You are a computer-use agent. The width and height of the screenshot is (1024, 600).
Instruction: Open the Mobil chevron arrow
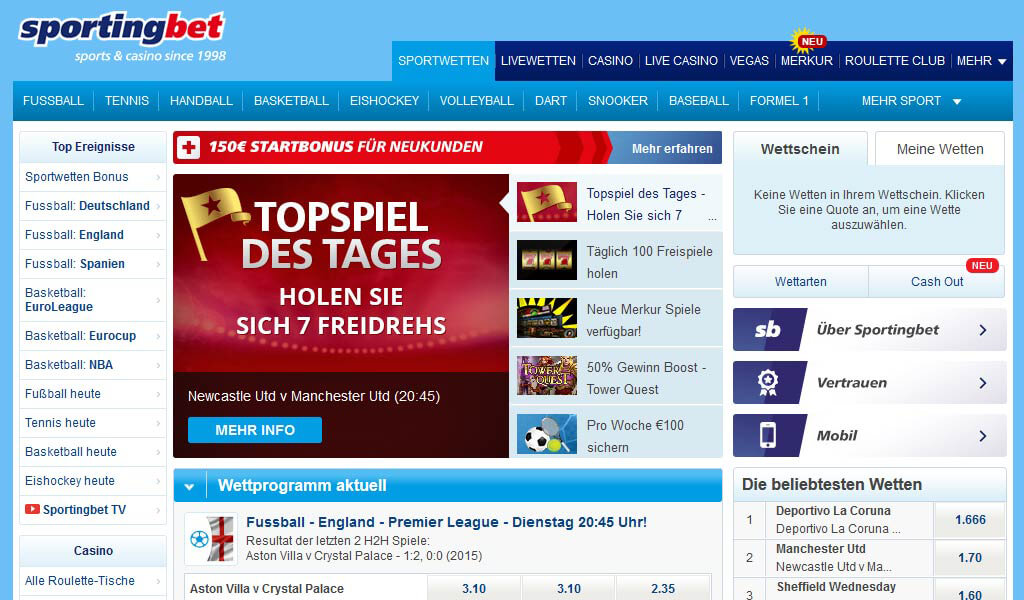coord(983,436)
